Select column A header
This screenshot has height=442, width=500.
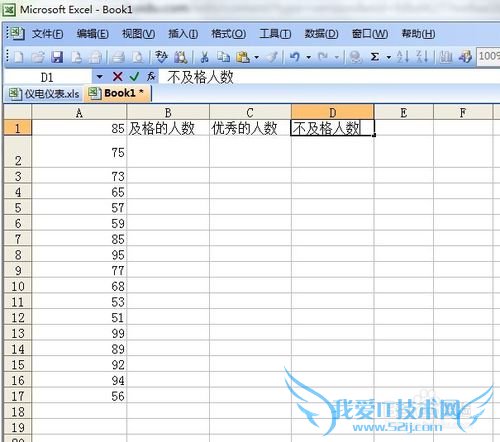pyautogui.click(x=79, y=112)
